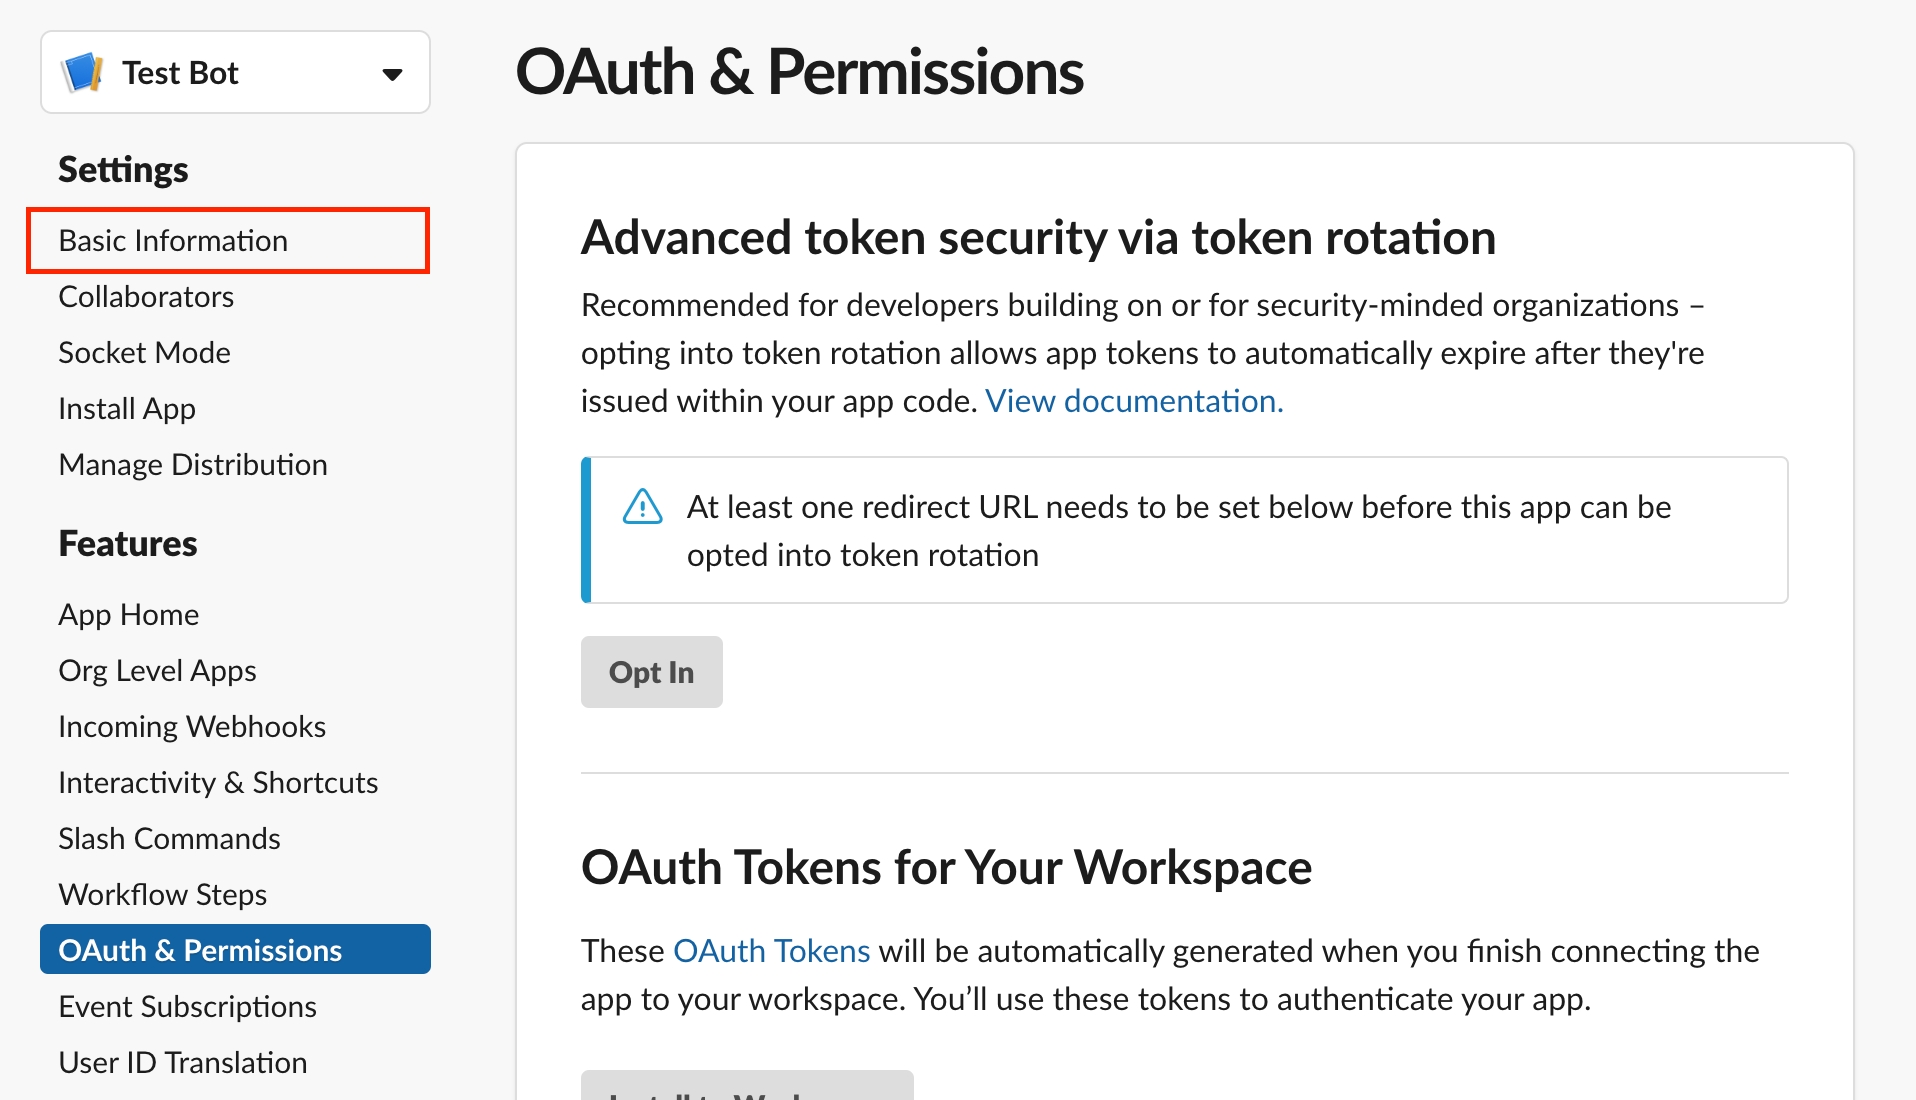Follow the View documentation link
The height and width of the screenshot is (1100, 1916).
(x=1134, y=401)
